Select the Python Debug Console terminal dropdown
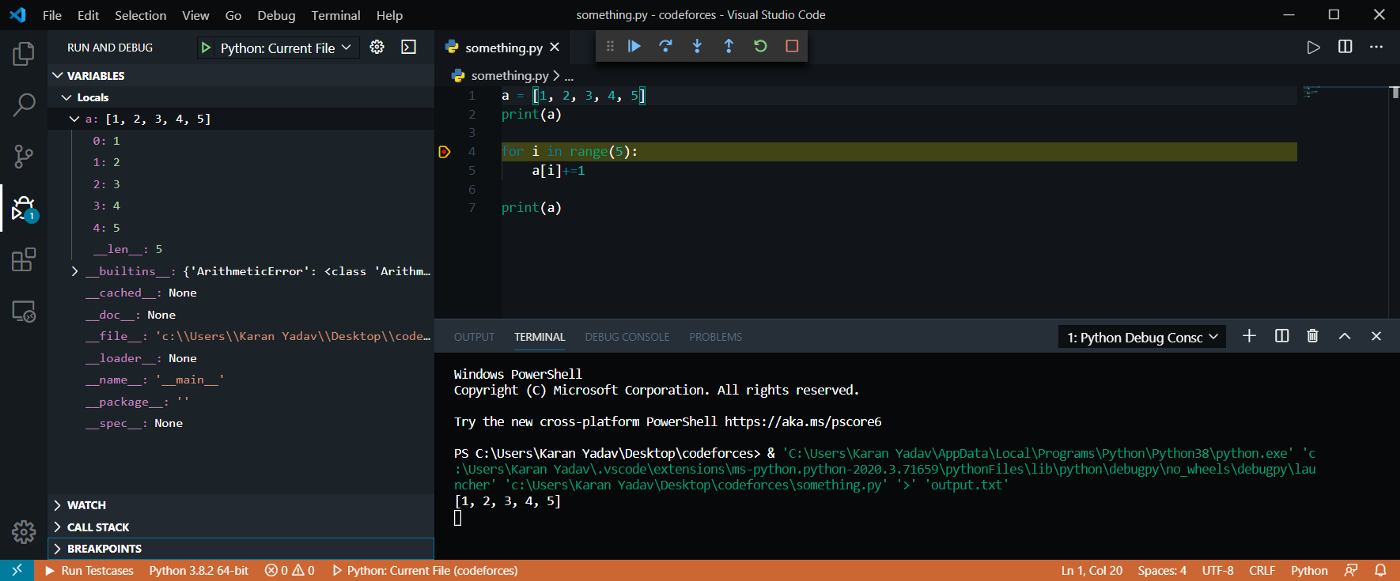The height and width of the screenshot is (581, 1400). tap(1142, 337)
